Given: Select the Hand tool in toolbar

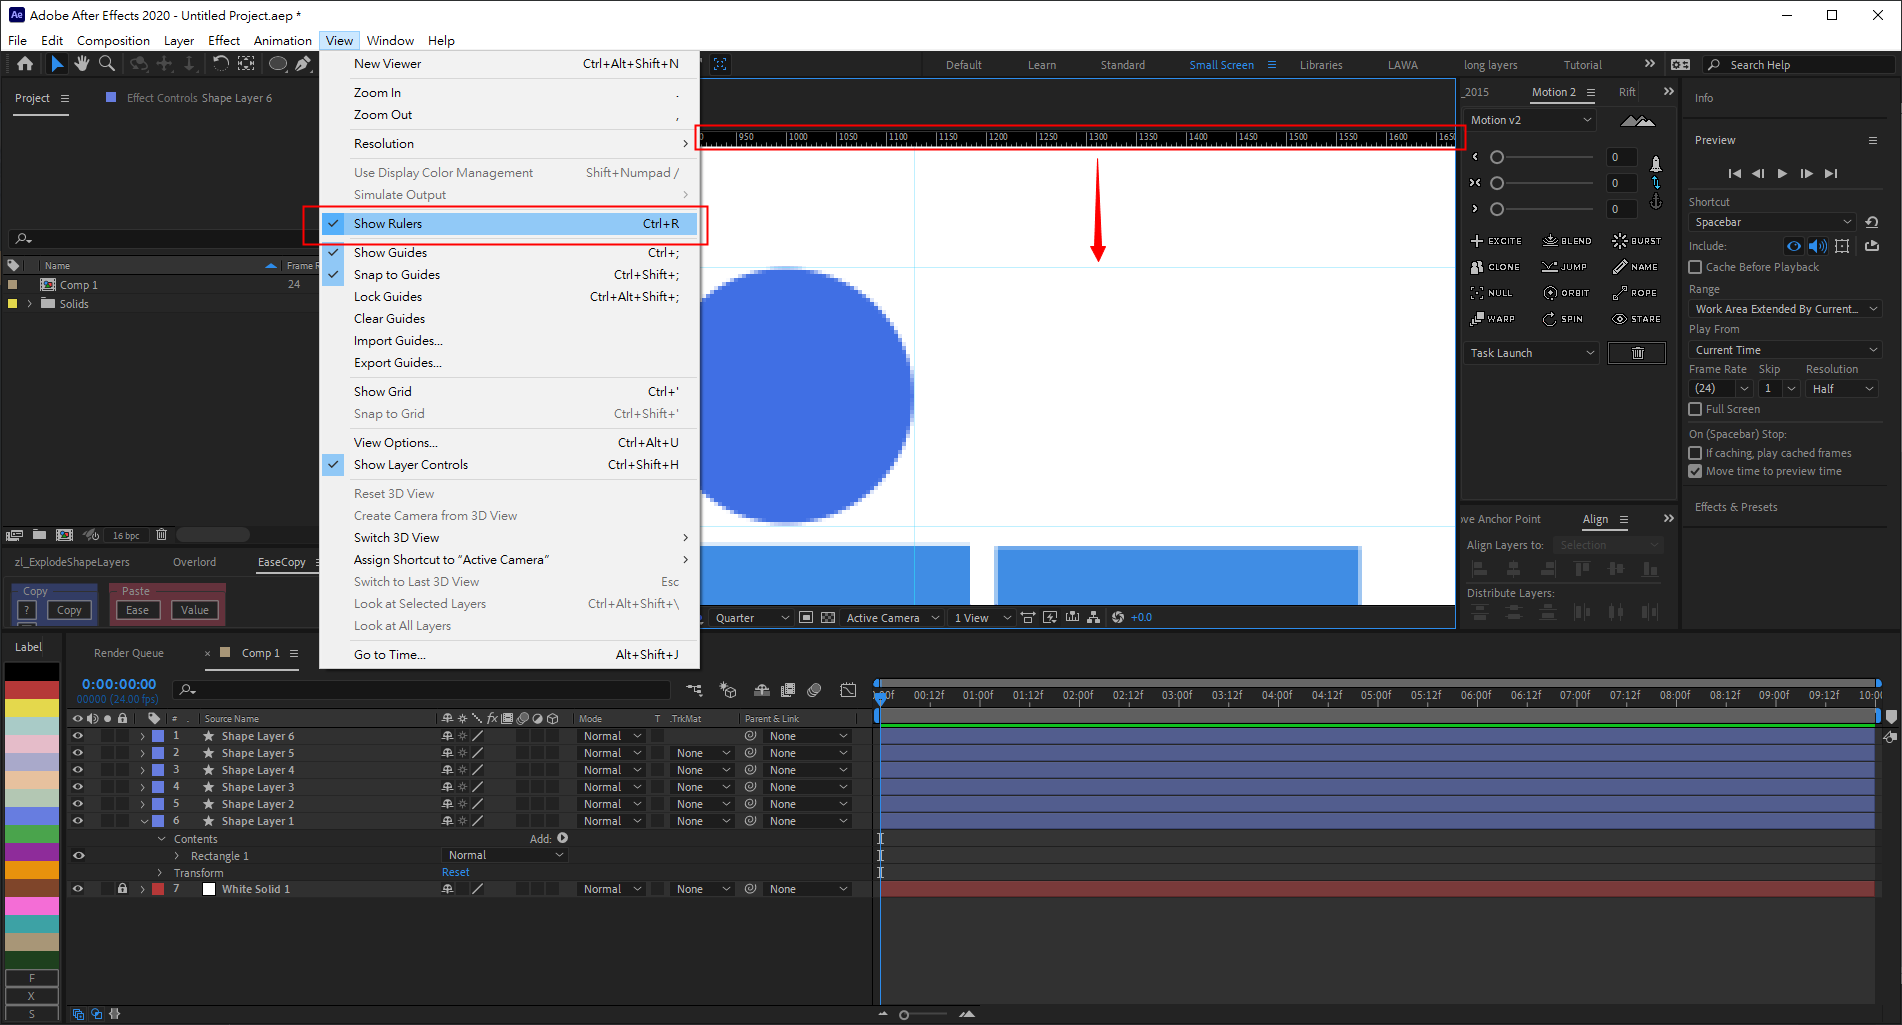Looking at the screenshot, I should [x=81, y=64].
